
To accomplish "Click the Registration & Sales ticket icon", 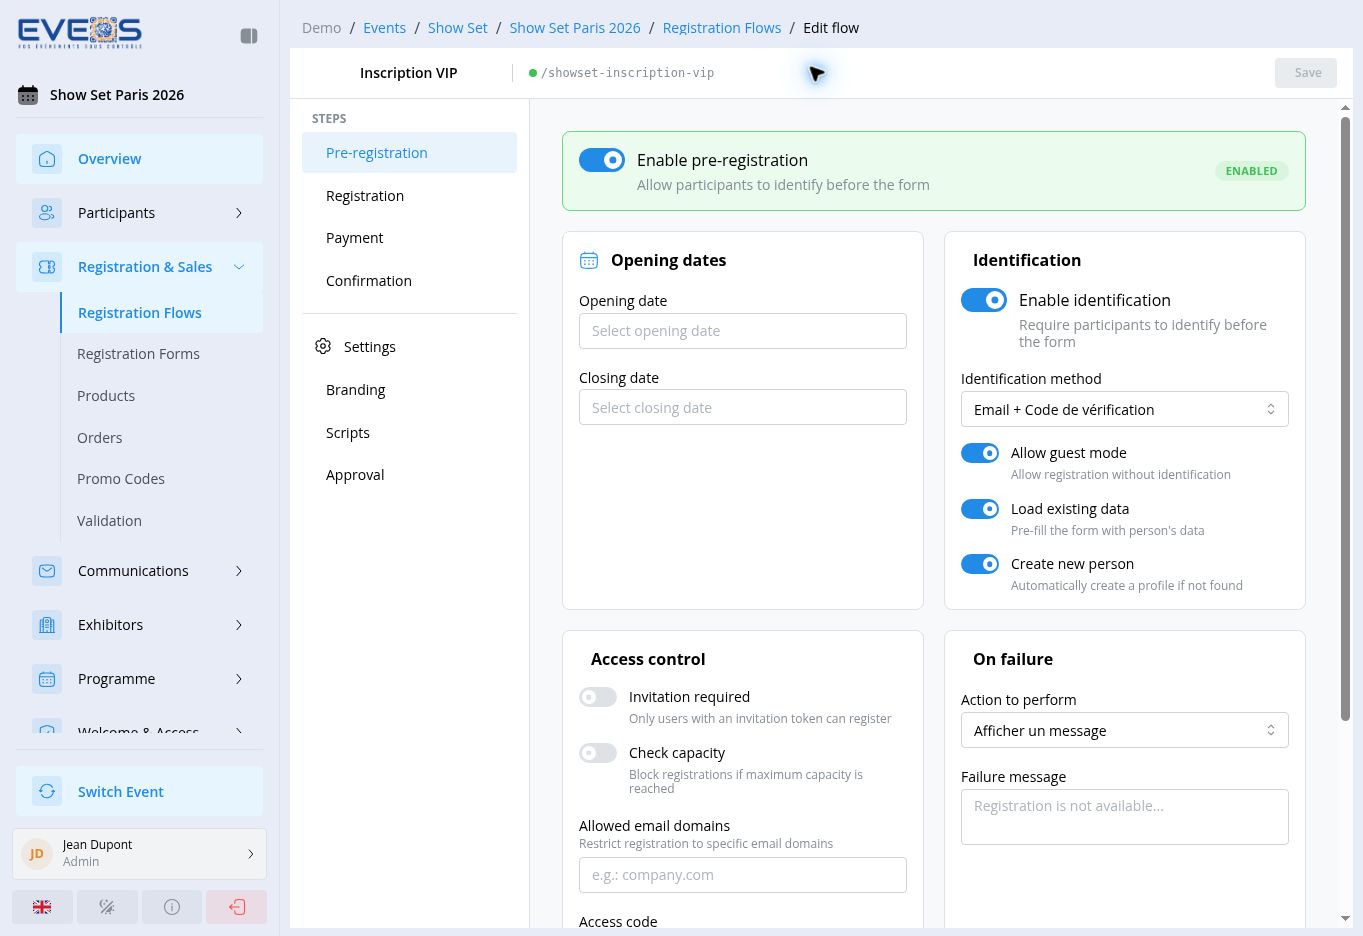I will [47, 267].
